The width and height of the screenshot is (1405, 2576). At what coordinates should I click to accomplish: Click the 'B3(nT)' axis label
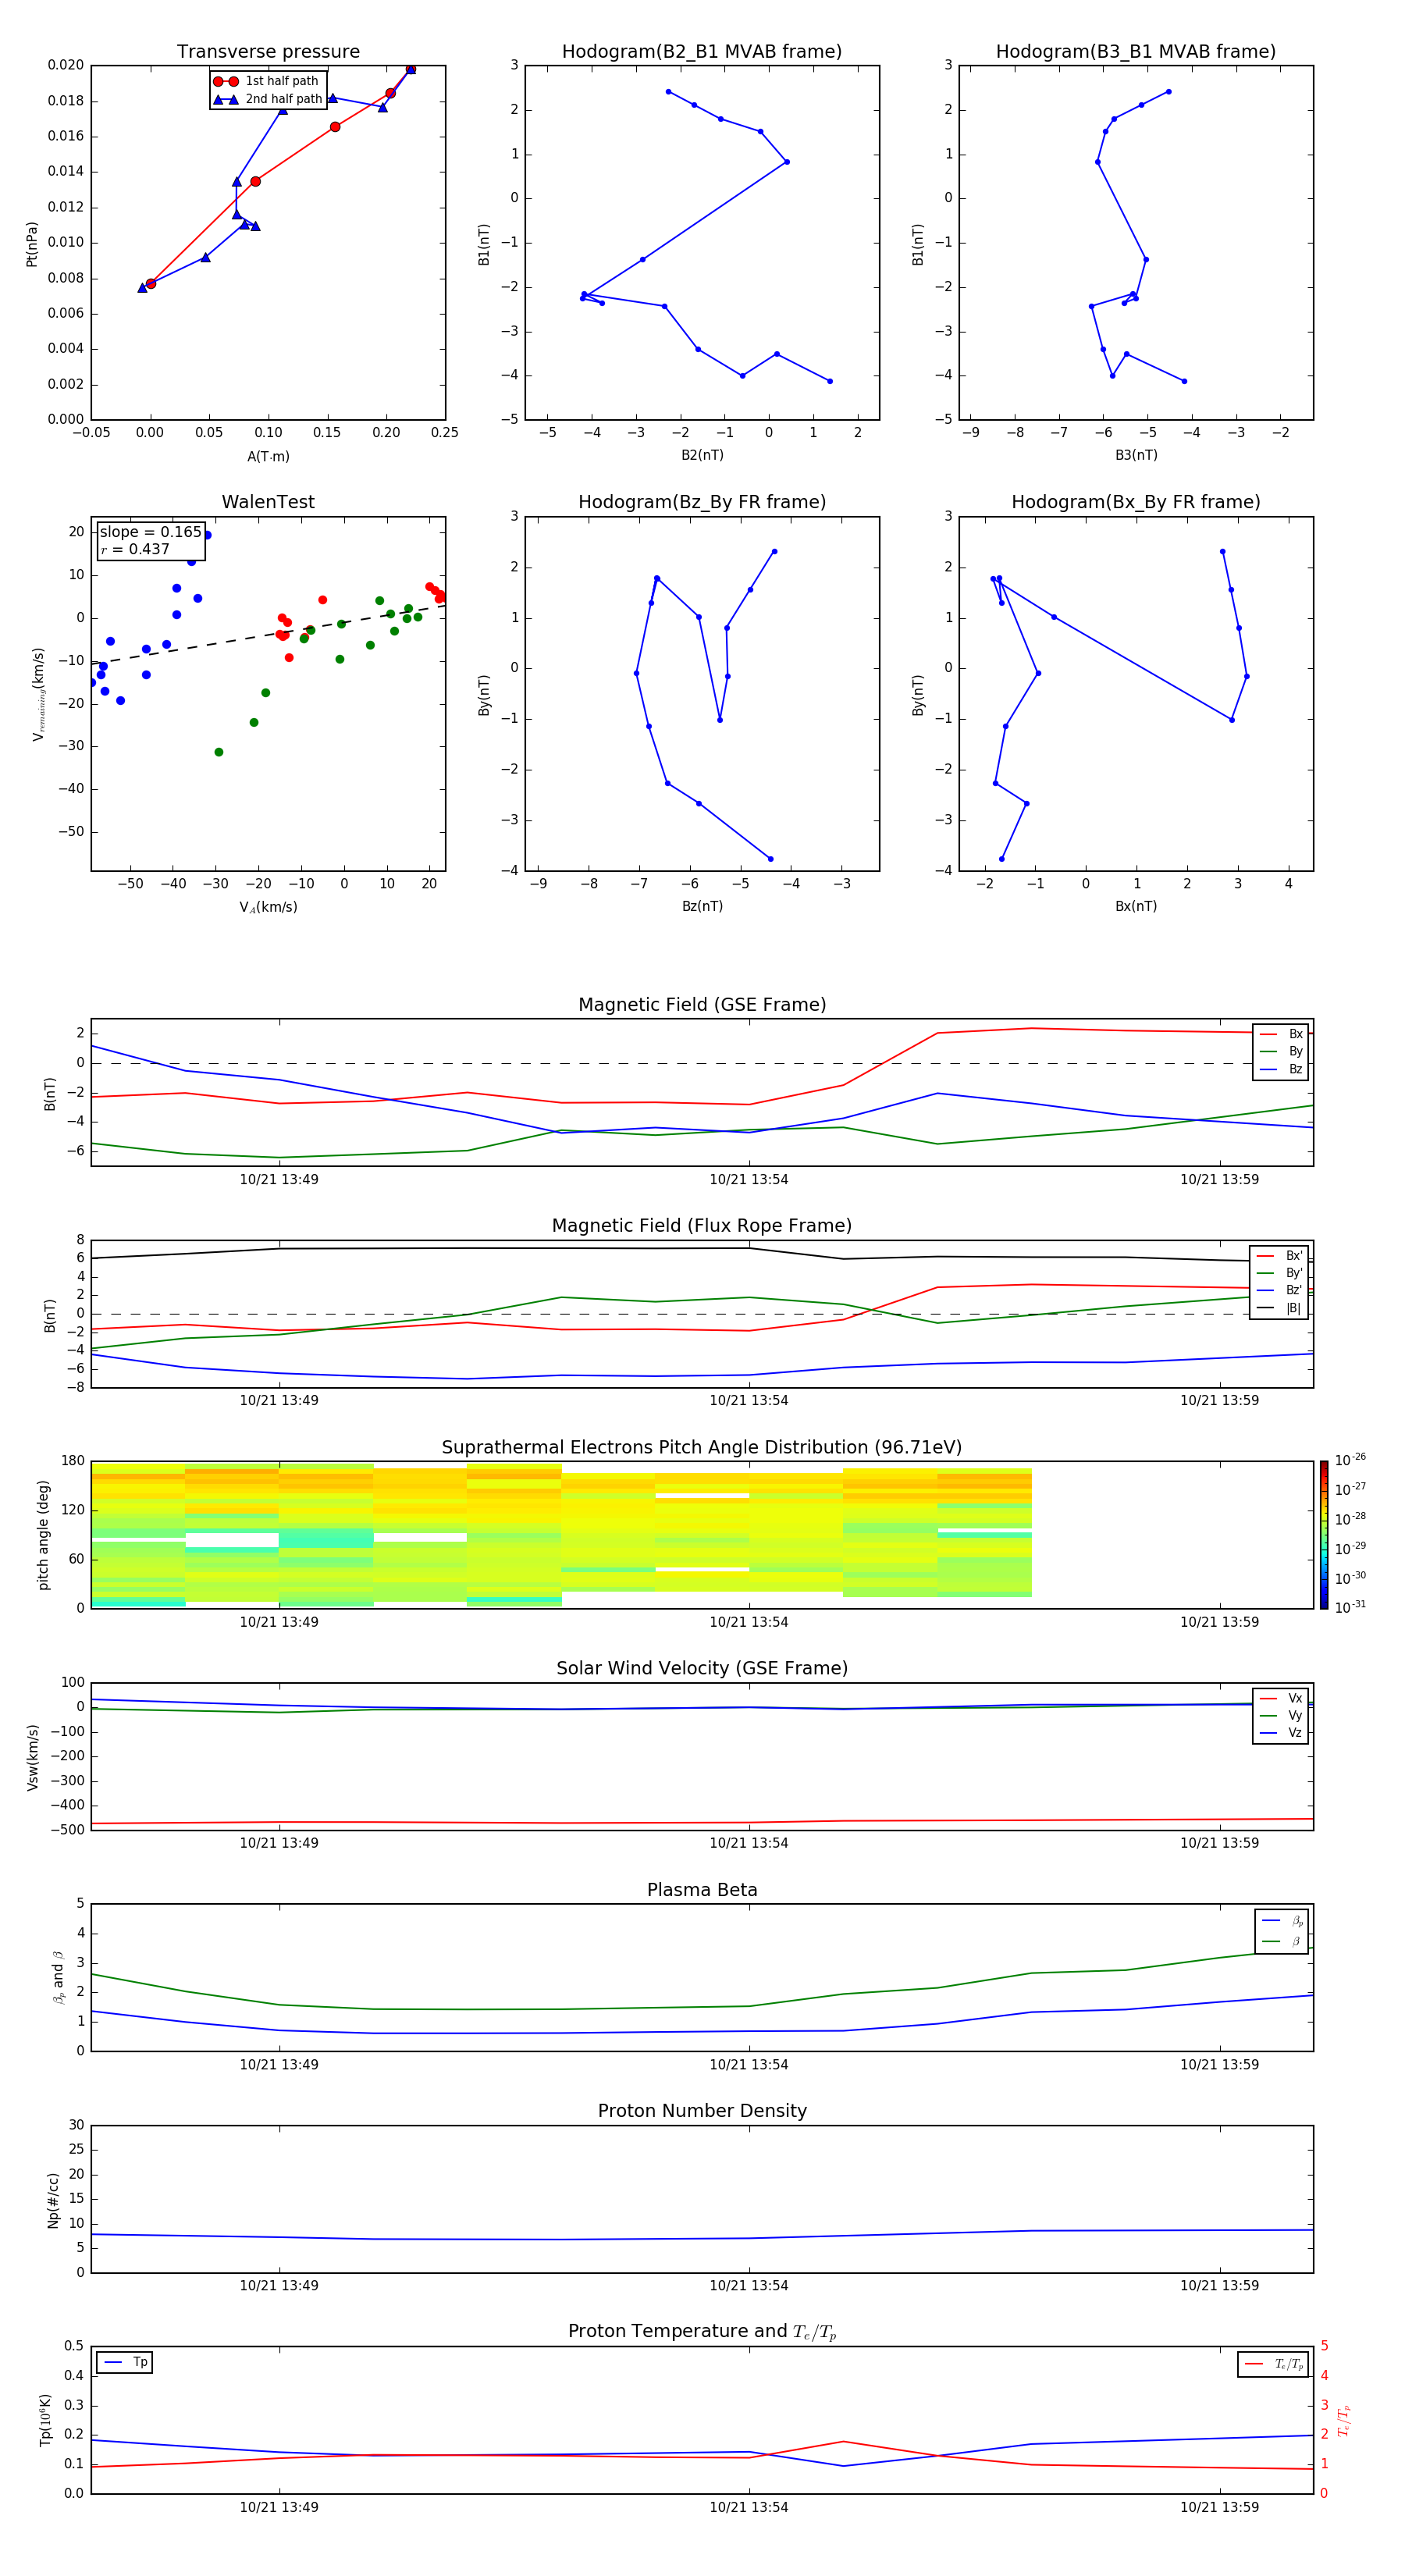[x=1136, y=455]
